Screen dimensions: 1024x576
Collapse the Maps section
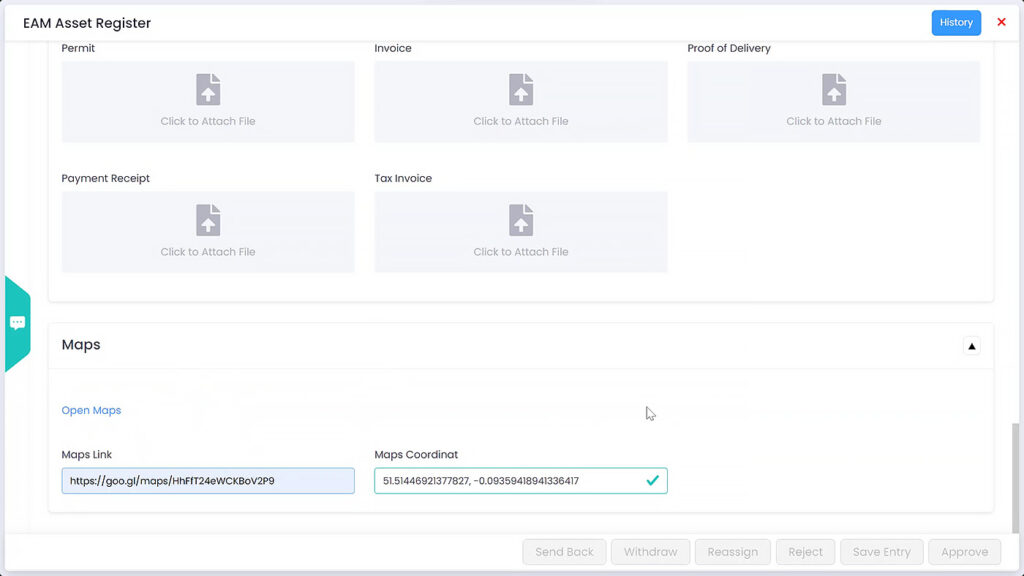point(971,345)
